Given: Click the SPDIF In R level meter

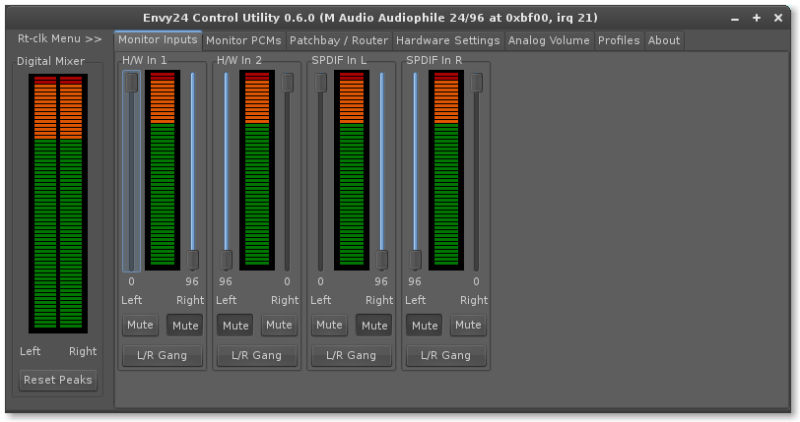Looking at the screenshot, I should click(446, 170).
